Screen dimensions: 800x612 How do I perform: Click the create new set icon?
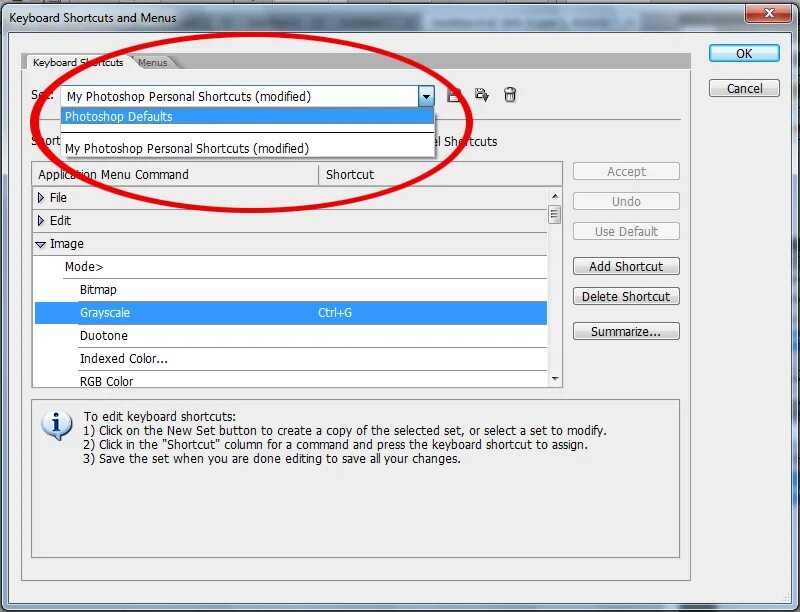[482, 95]
